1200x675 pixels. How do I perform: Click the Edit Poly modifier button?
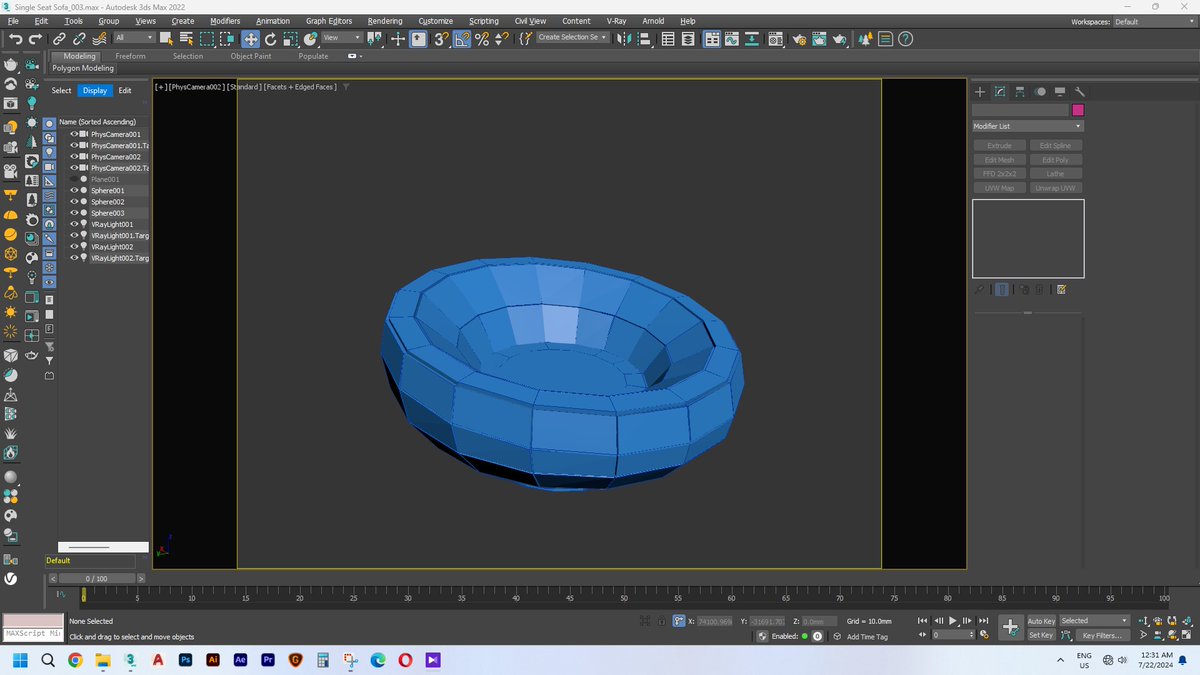coord(1055,160)
